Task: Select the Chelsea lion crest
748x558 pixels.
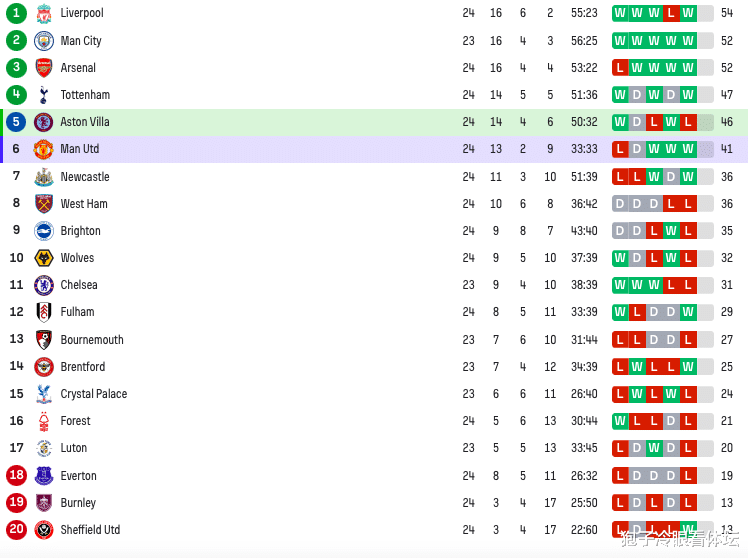Action: coord(44,285)
